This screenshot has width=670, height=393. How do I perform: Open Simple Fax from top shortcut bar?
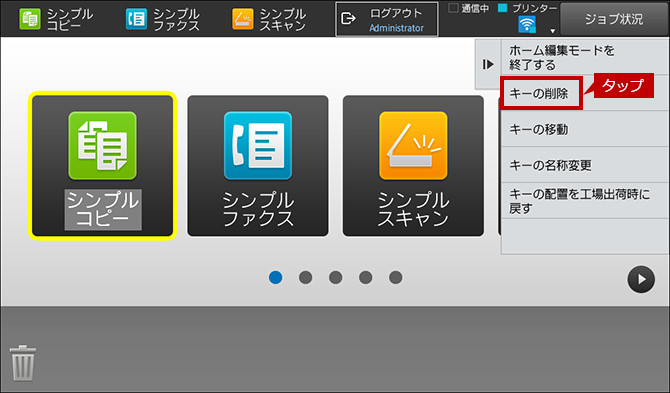pos(162,19)
